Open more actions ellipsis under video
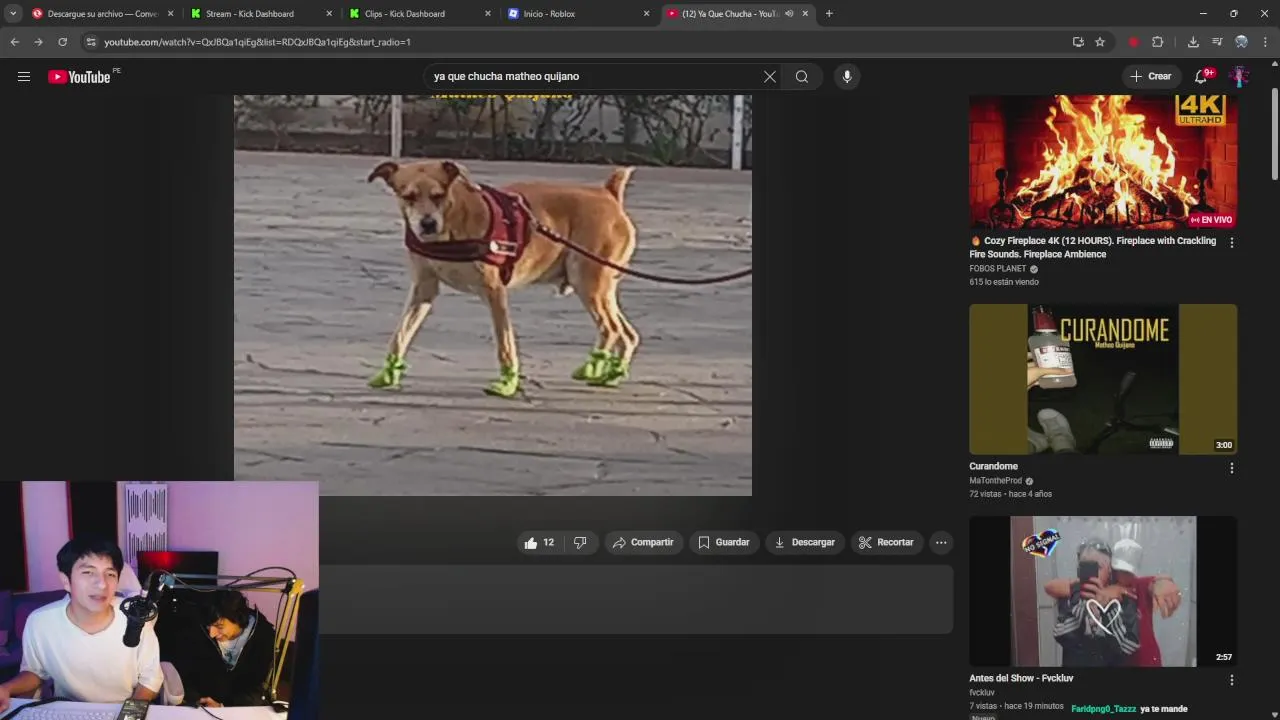The height and width of the screenshot is (720, 1280). coord(941,543)
